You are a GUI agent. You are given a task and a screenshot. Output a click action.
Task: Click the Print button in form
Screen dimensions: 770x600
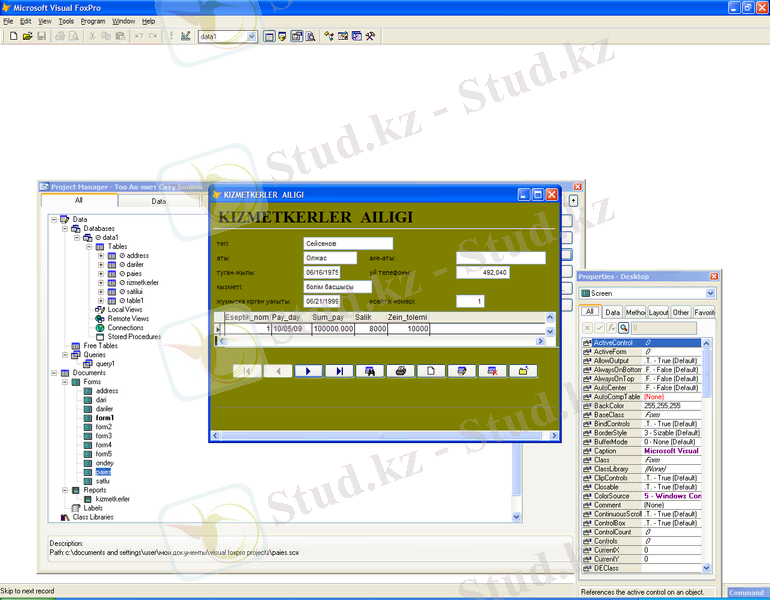pyautogui.click(x=400, y=371)
